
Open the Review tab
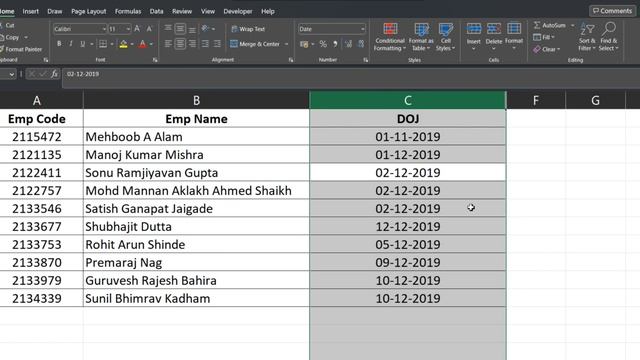182,11
